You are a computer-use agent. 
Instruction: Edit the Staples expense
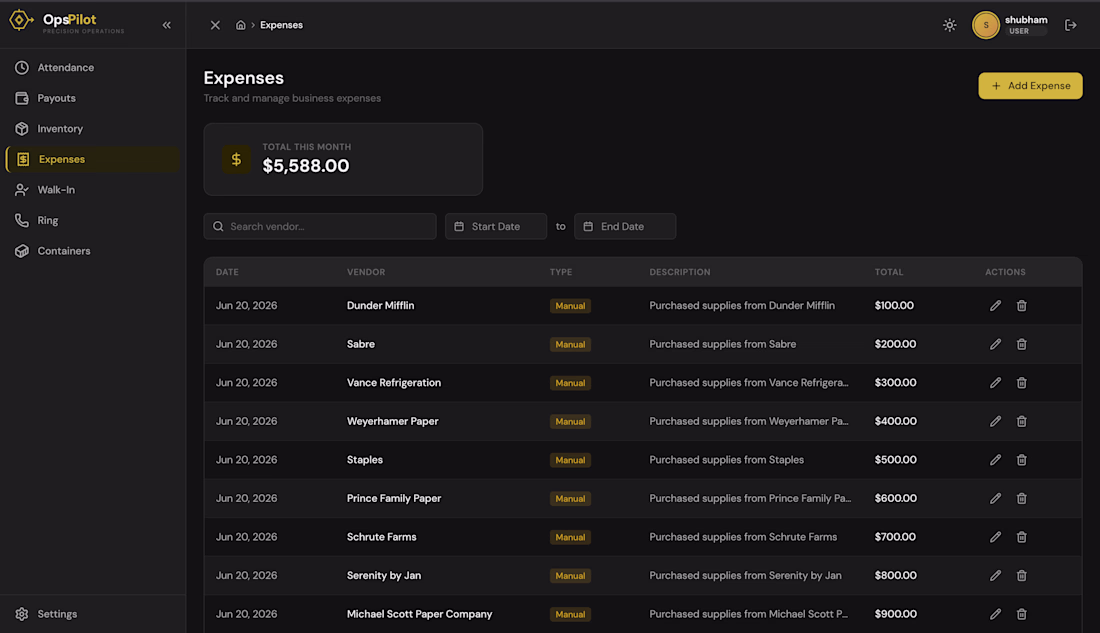995,460
